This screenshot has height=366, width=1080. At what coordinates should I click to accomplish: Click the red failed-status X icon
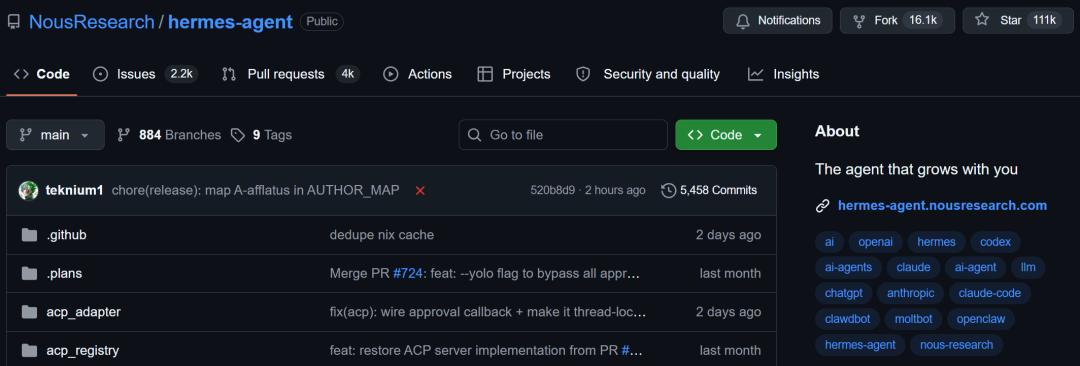pyautogui.click(x=420, y=190)
